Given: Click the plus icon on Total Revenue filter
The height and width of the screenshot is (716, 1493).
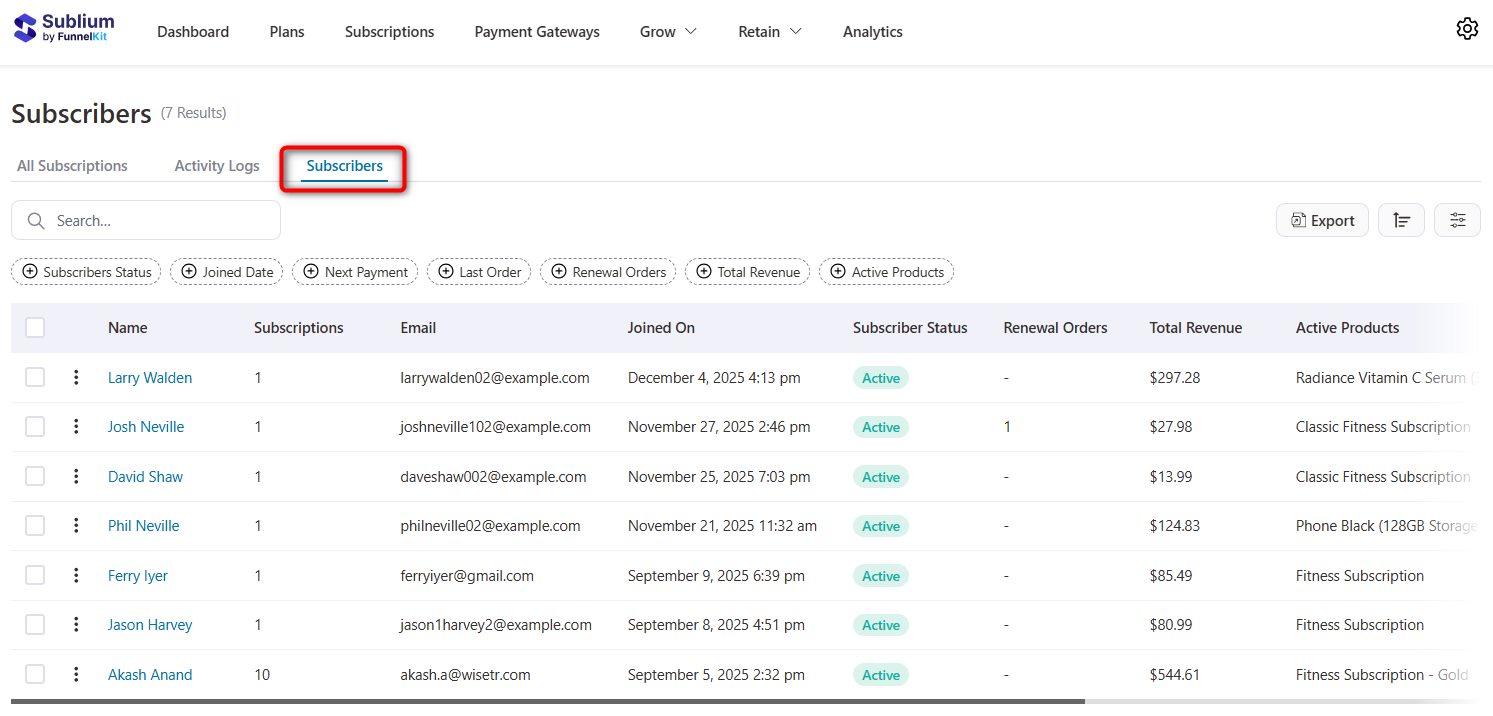Looking at the screenshot, I should [706, 271].
